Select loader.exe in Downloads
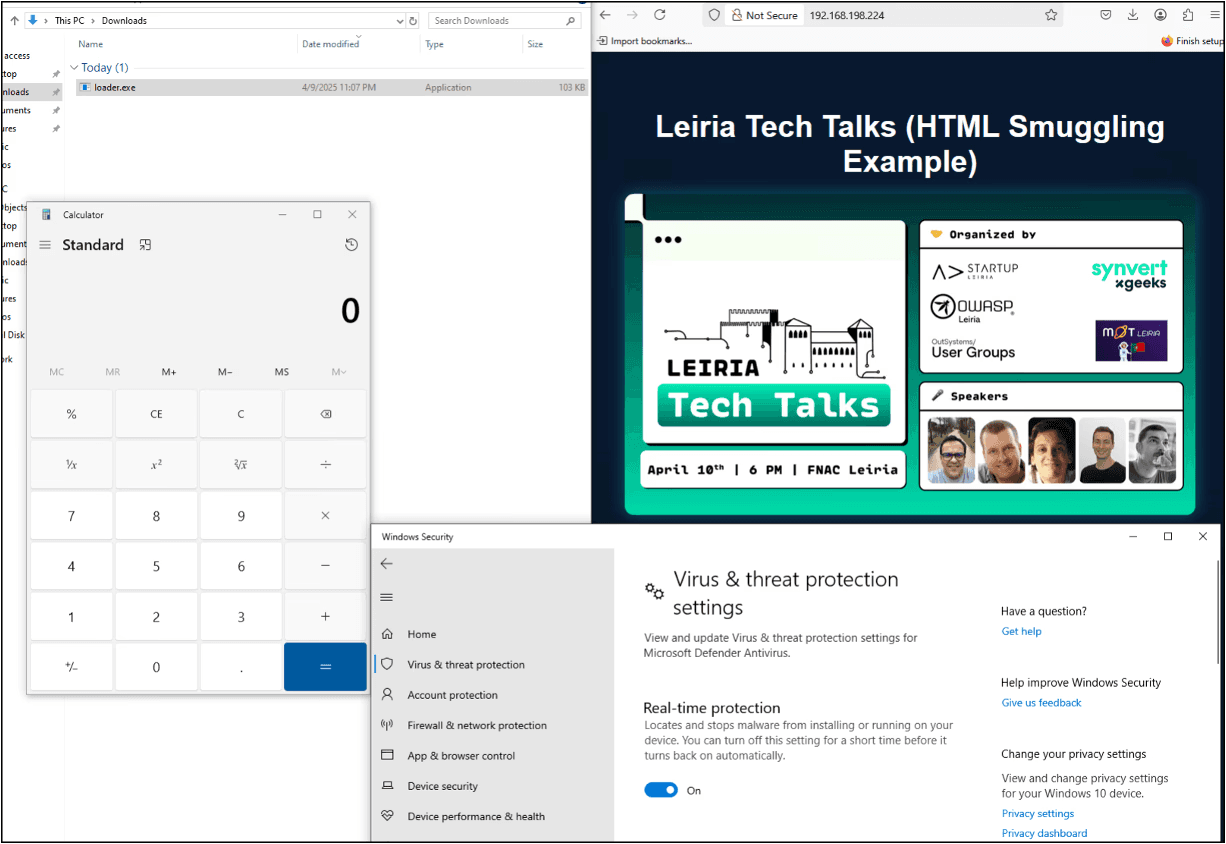Screen dimensions: 1226x844 (x=332, y=87)
